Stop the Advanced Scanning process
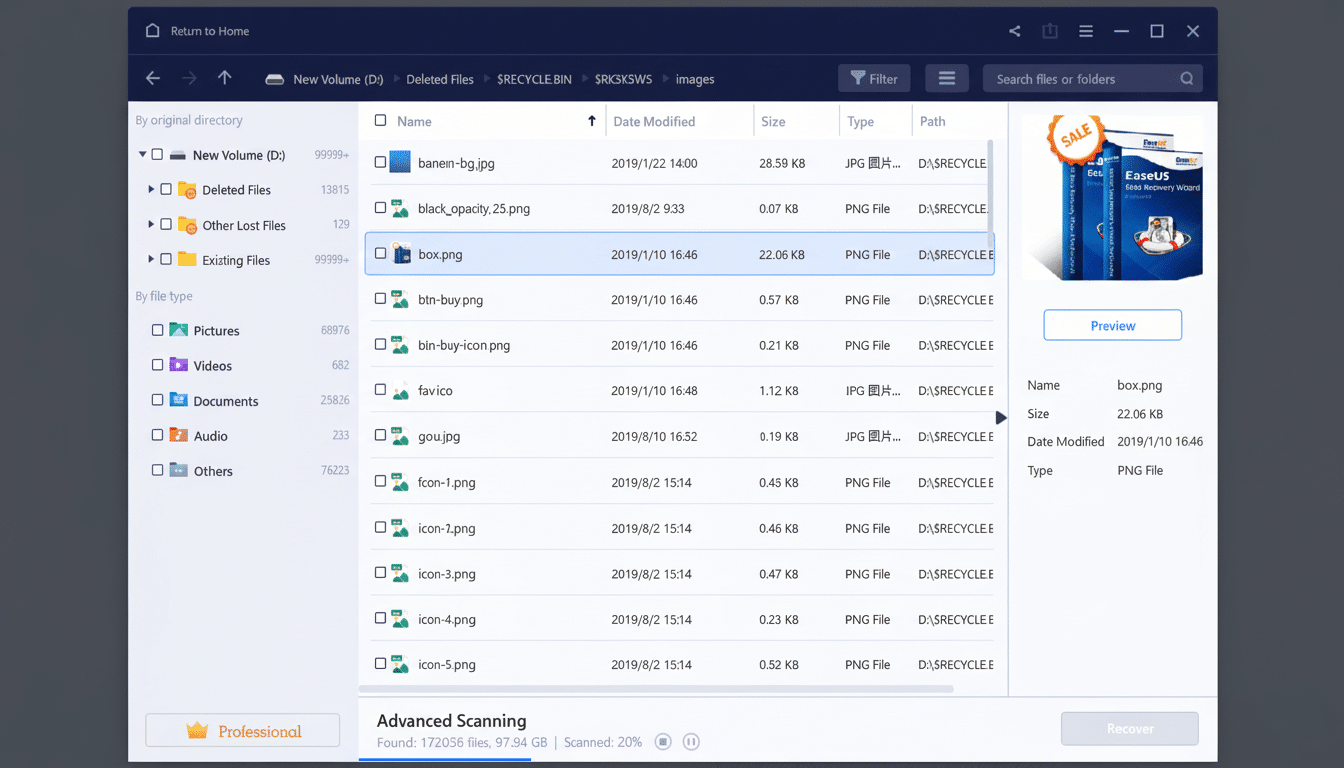Viewport: 1344px width, 768px height. 663,741
